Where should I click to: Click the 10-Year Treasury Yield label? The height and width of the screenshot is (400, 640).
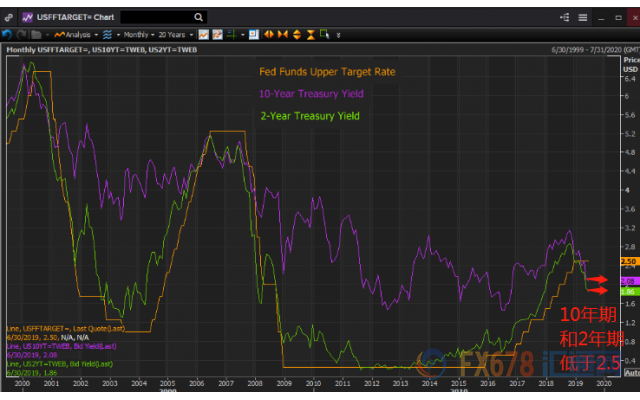tap(311, 94)
